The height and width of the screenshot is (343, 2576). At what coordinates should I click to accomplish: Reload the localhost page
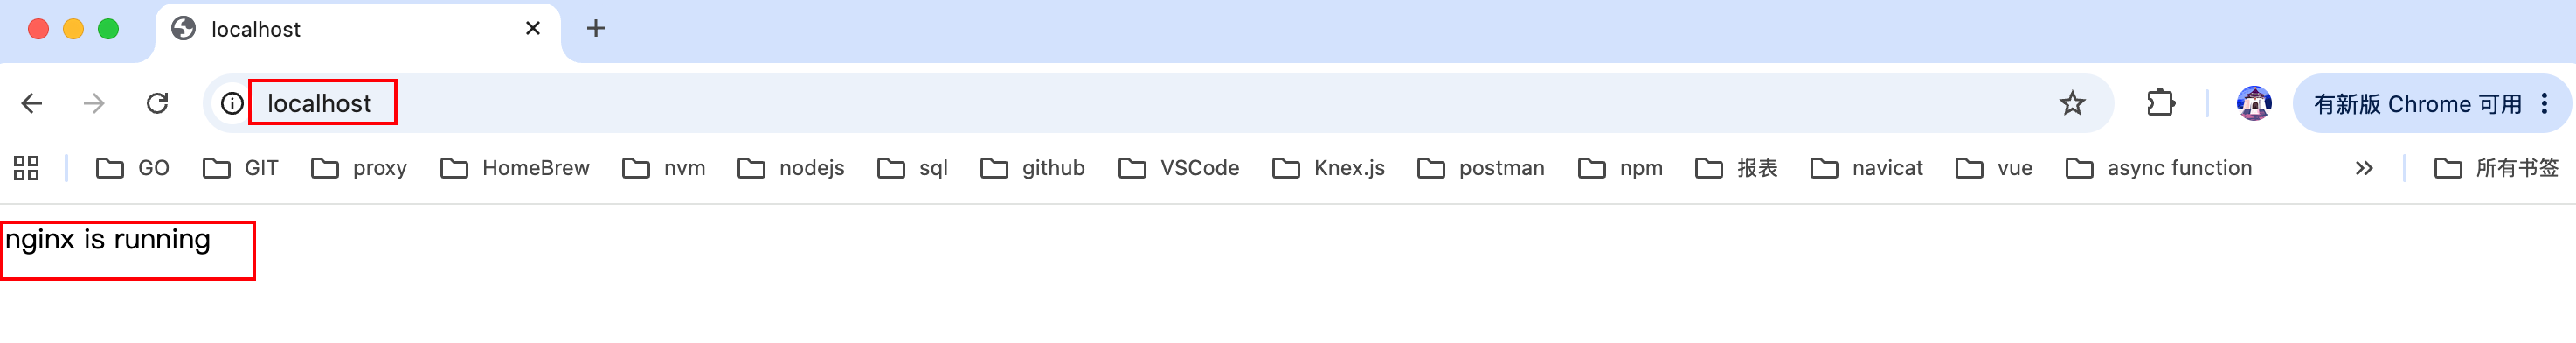point(157,103)
